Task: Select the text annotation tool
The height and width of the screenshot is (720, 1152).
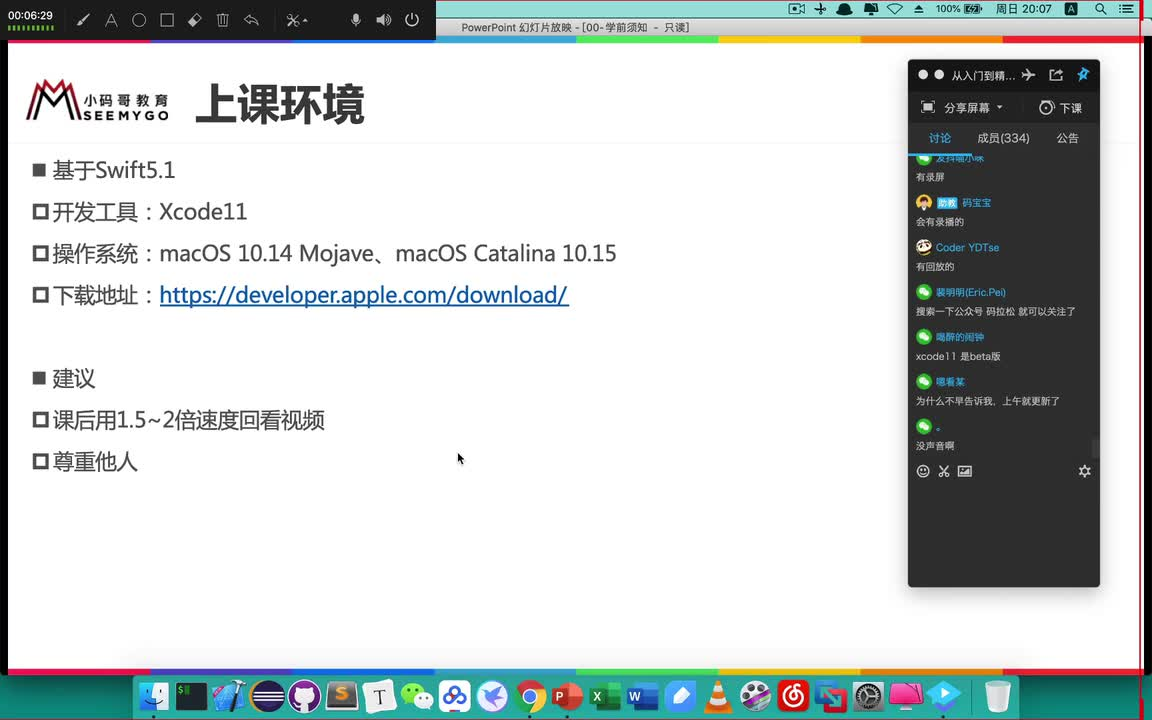Action: pos(111,20)
